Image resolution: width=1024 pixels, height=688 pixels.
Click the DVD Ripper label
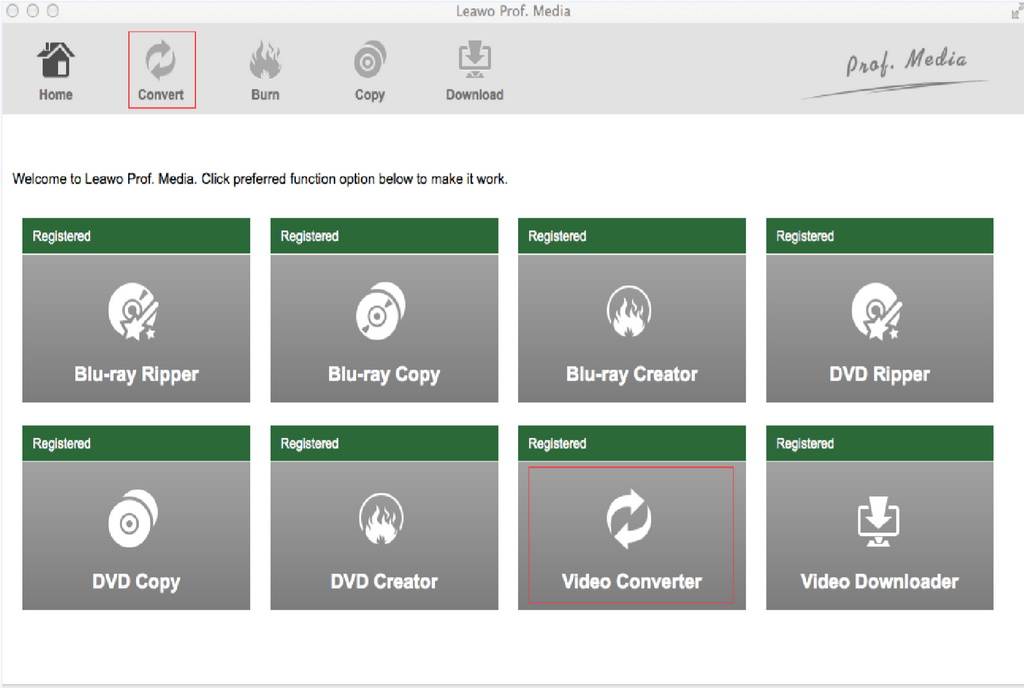879,375
